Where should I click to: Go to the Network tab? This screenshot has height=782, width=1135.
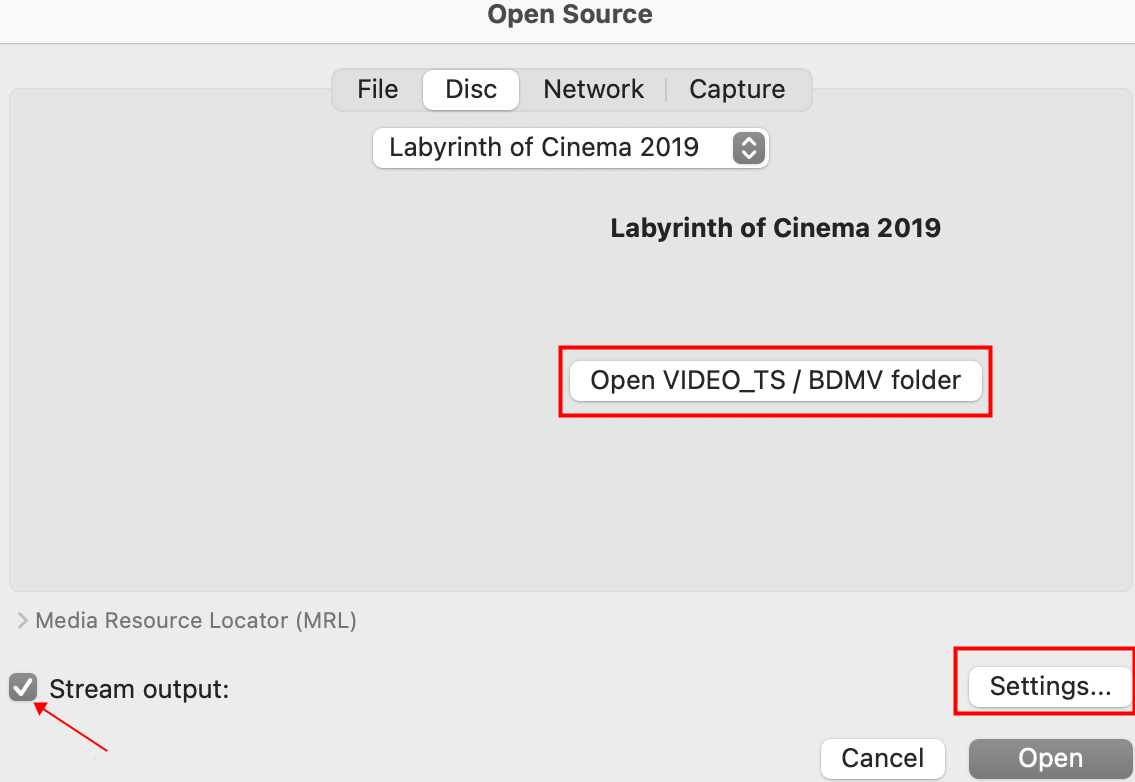coord(593,89)
